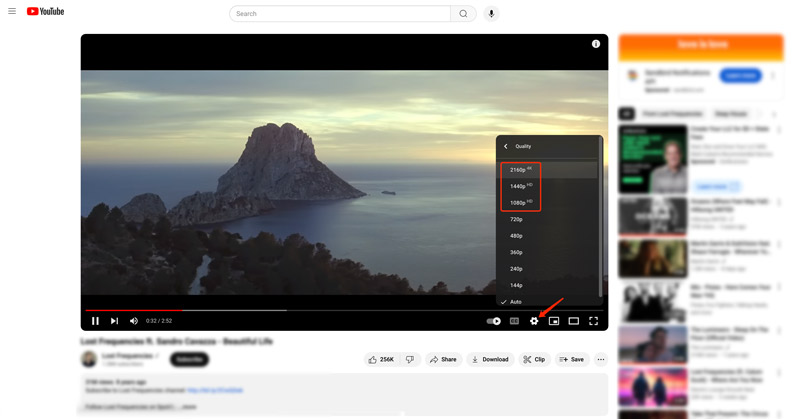This screenshot has width=800, height=419.
Task: Create a Clip of the video
Action: pos(534,360)
